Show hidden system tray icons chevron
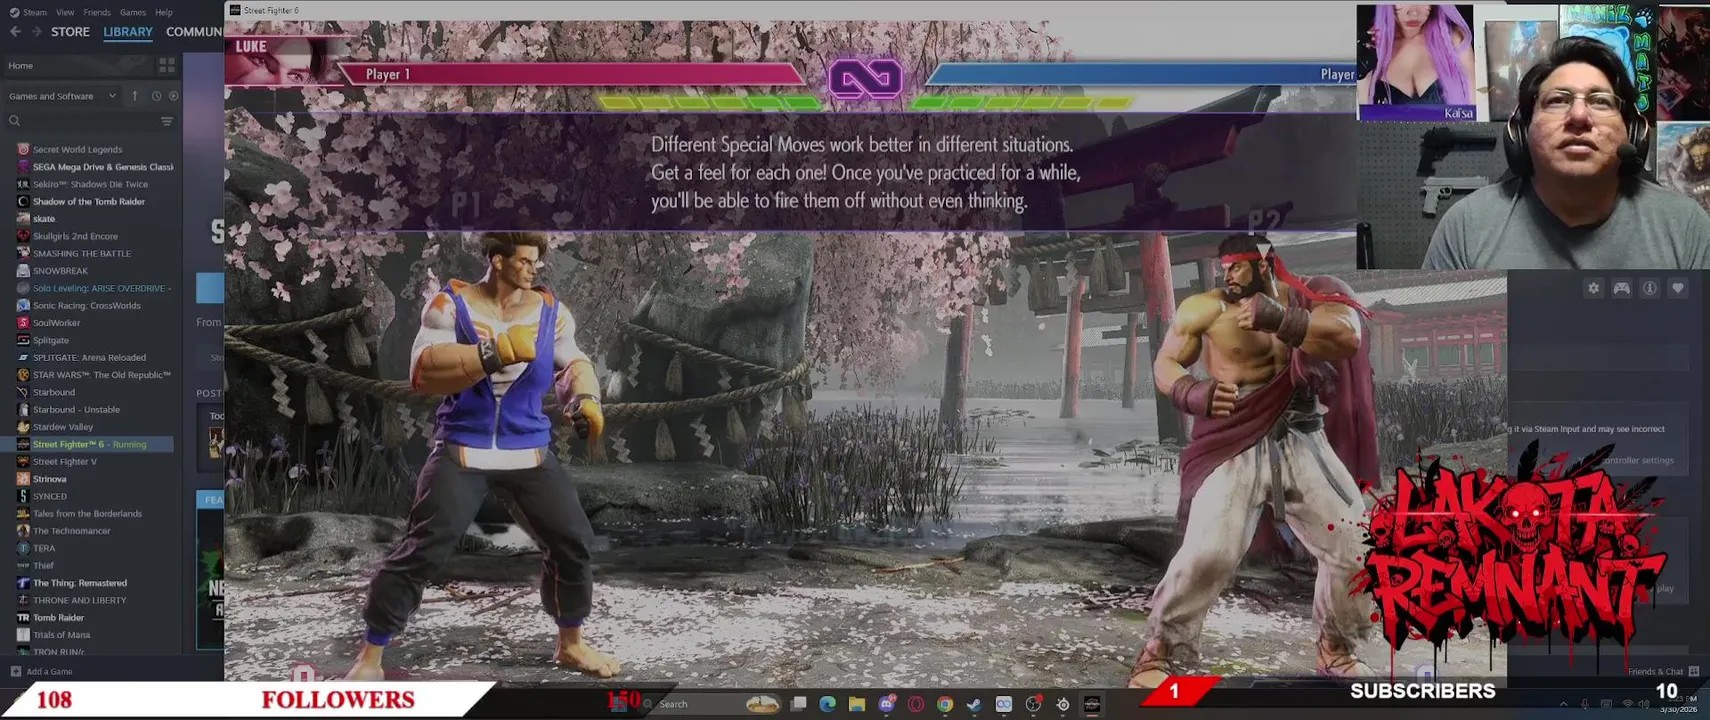This screenshot has height=720, width=1710. point(1564,704)
